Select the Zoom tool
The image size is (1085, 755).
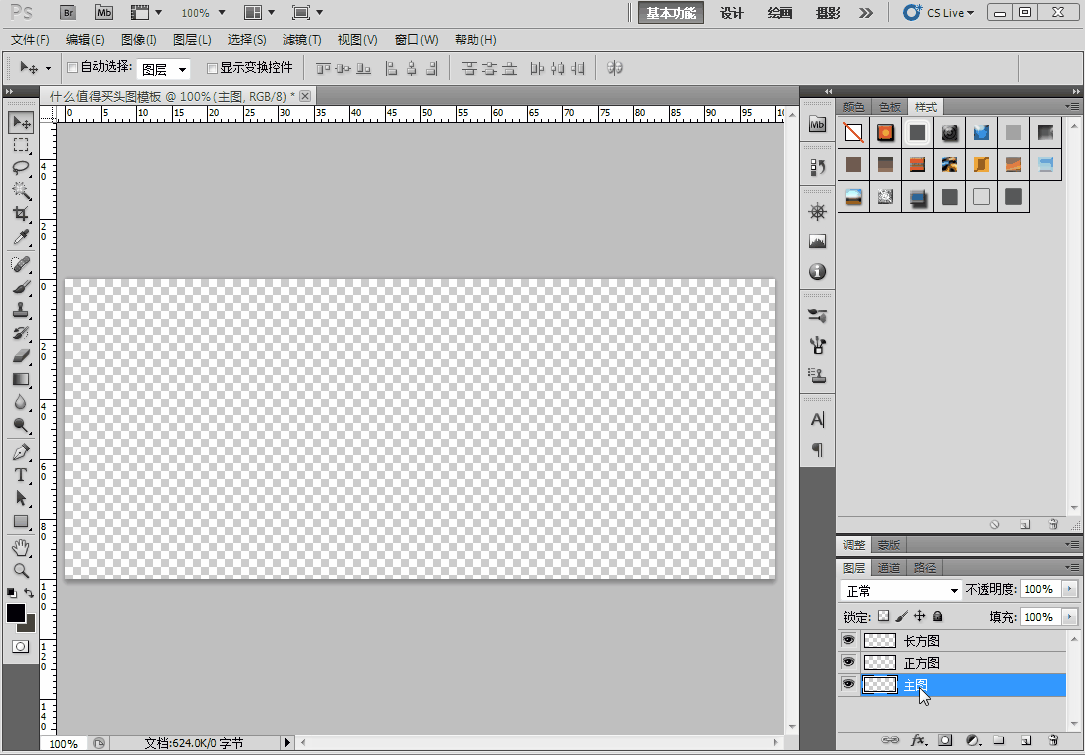21,571
